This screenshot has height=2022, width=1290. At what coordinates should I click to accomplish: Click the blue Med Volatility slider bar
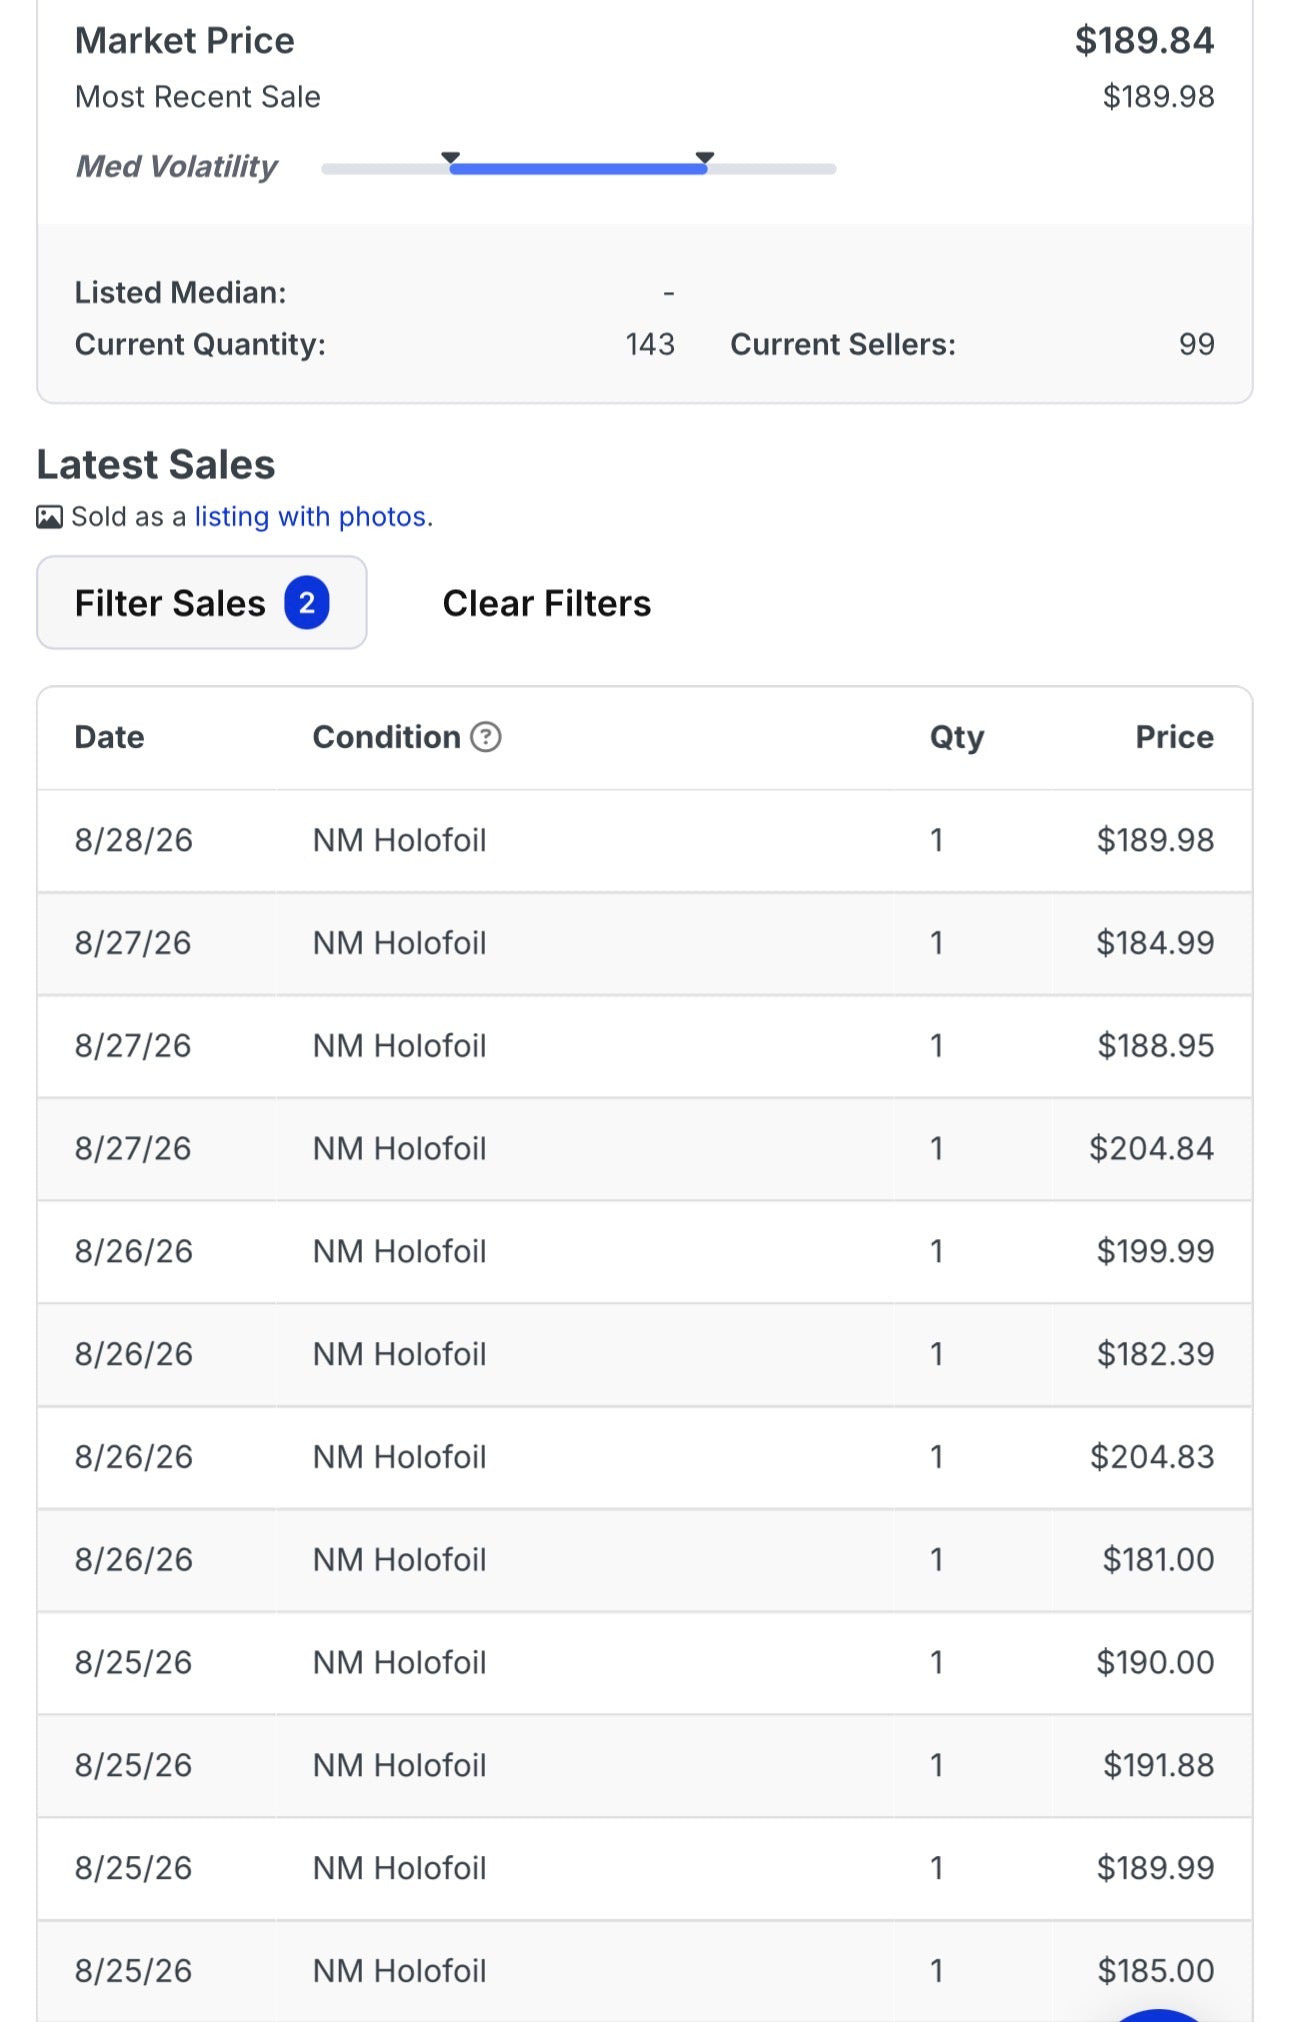coord(578,169)
